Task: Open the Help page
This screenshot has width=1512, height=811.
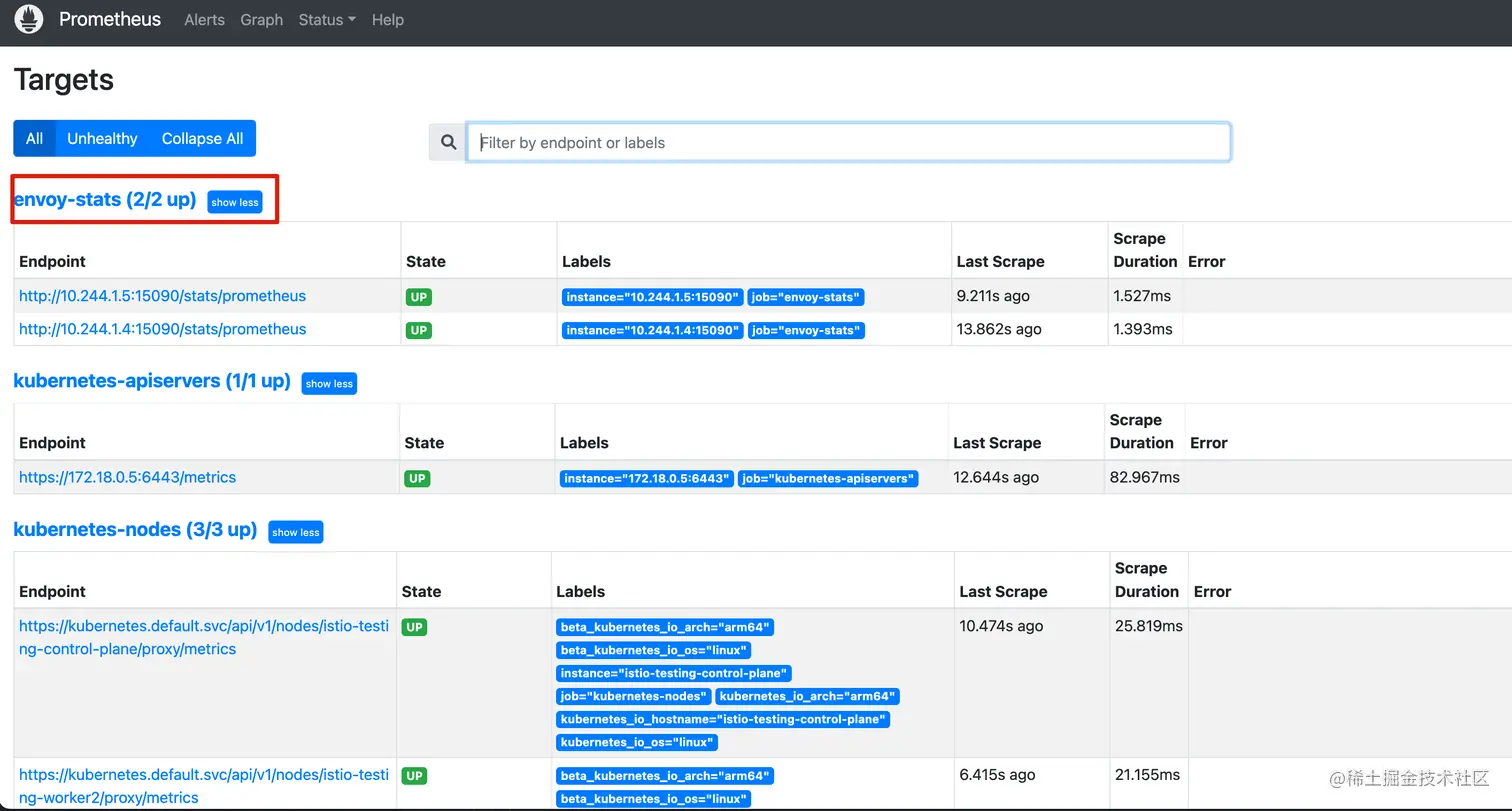Action: 388,20
